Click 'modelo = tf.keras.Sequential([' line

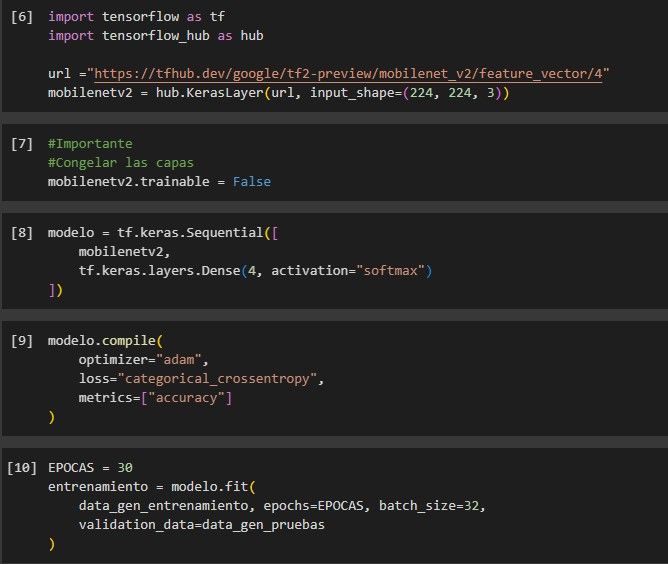click(x=163, y=233)
